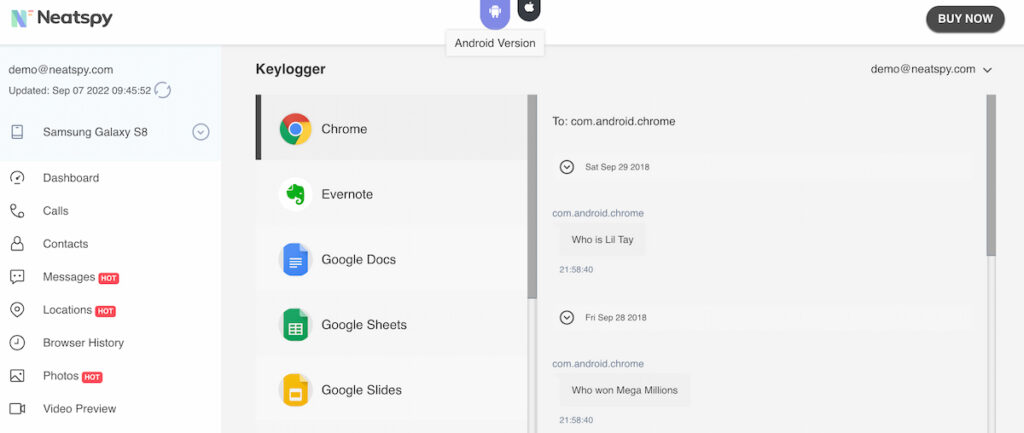This screenshot has width=1024, height=433.
Task: Collapse the Fri Sep 28 2018 log group
Action: tap(567, 317)
